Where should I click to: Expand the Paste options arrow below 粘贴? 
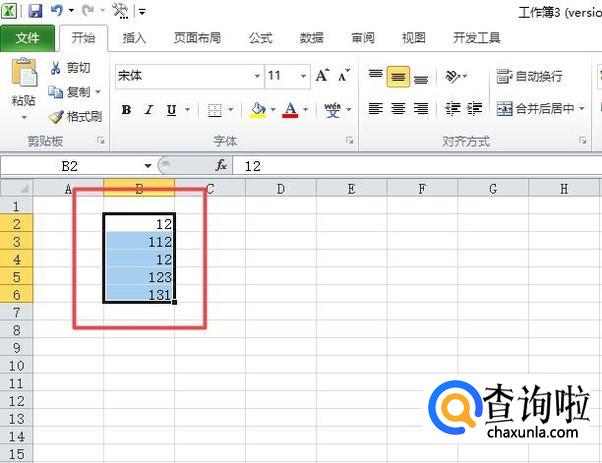pyautogui.click(x=24, y=118)
